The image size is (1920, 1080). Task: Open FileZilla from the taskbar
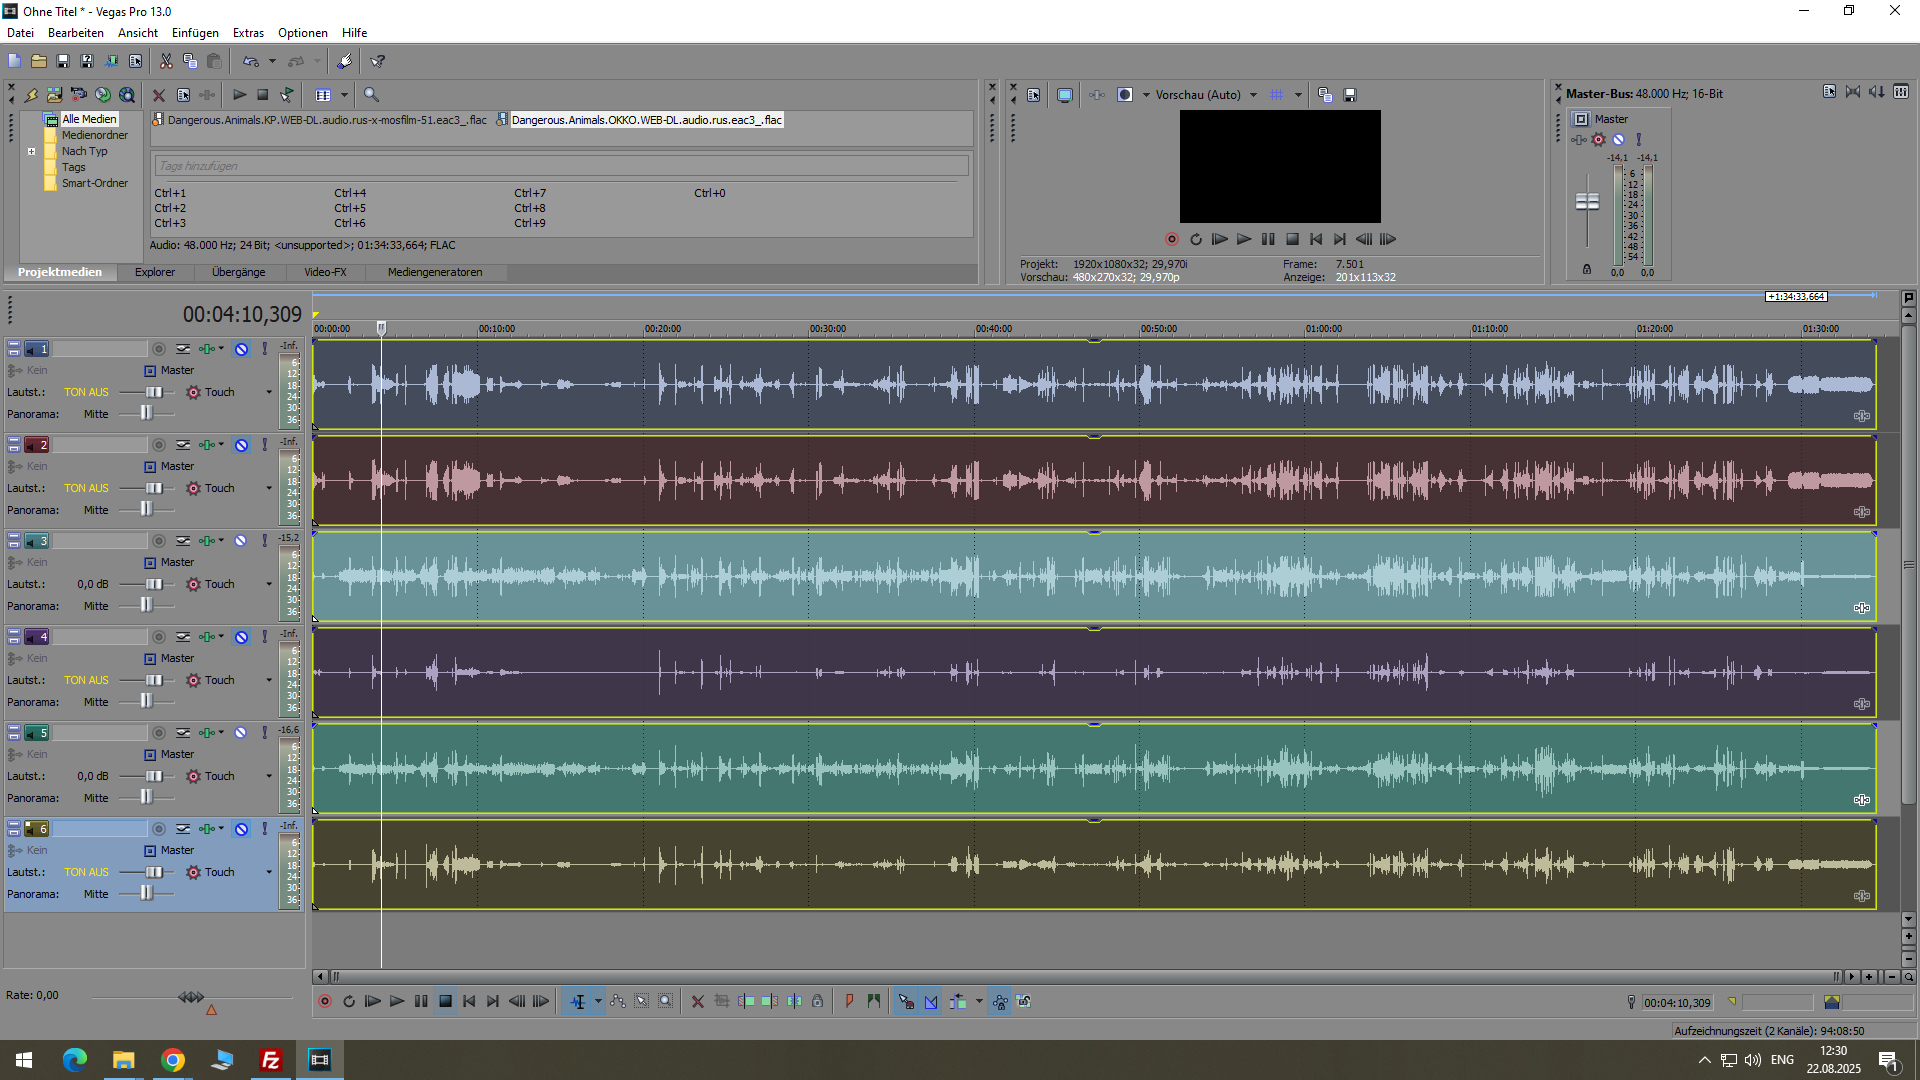tap(270, 1060)
